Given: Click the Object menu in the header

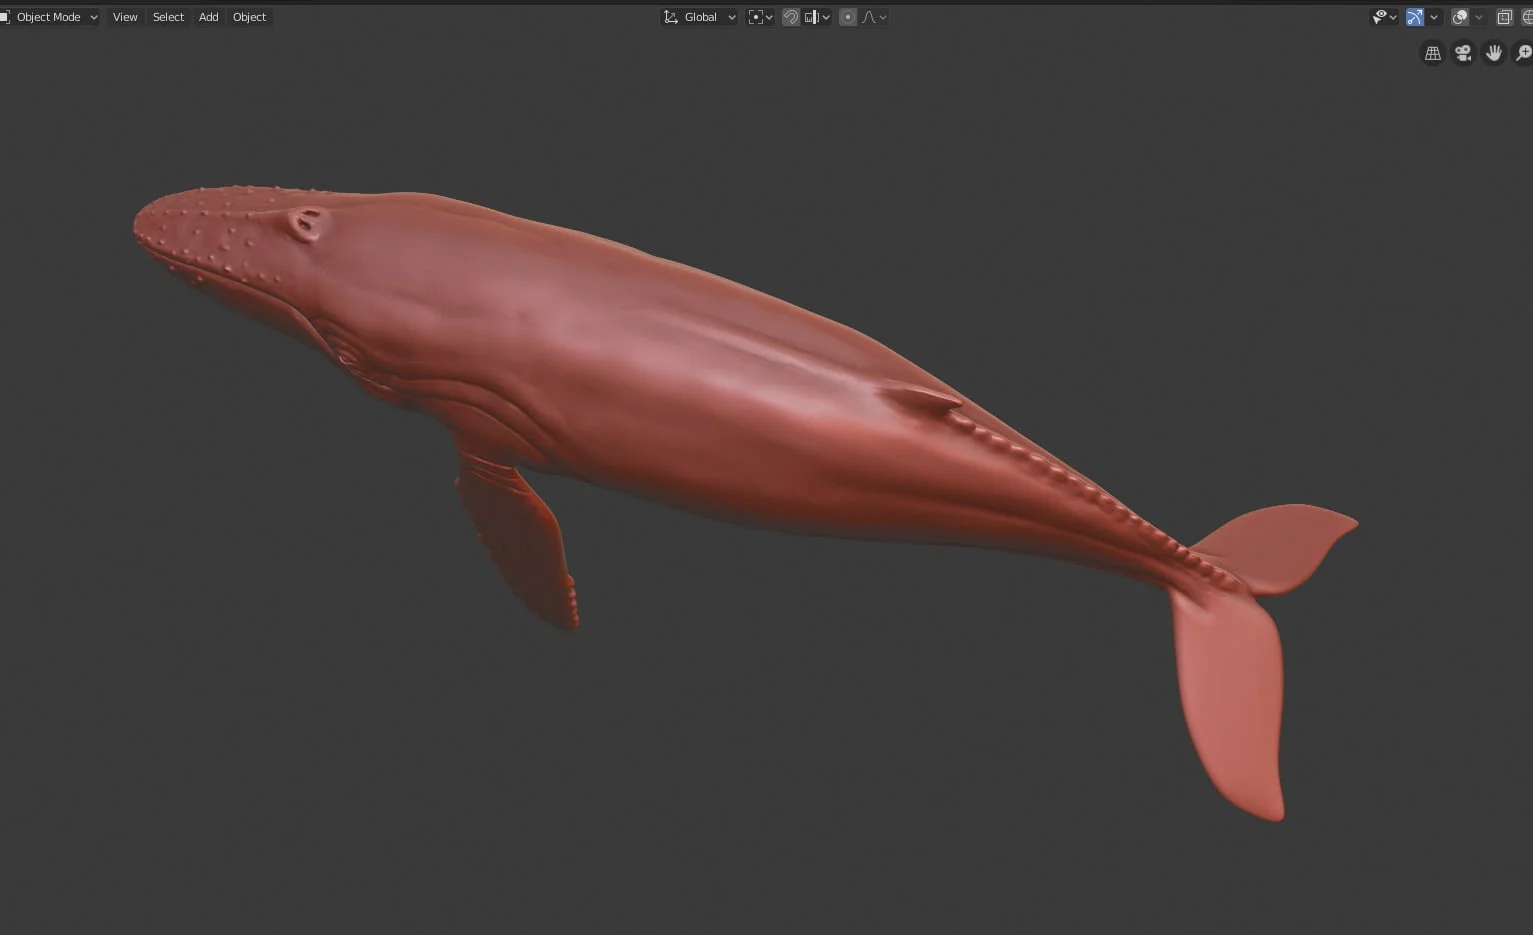Looking at the screenshot, I should pyautogui.click(x=249, y=17).
